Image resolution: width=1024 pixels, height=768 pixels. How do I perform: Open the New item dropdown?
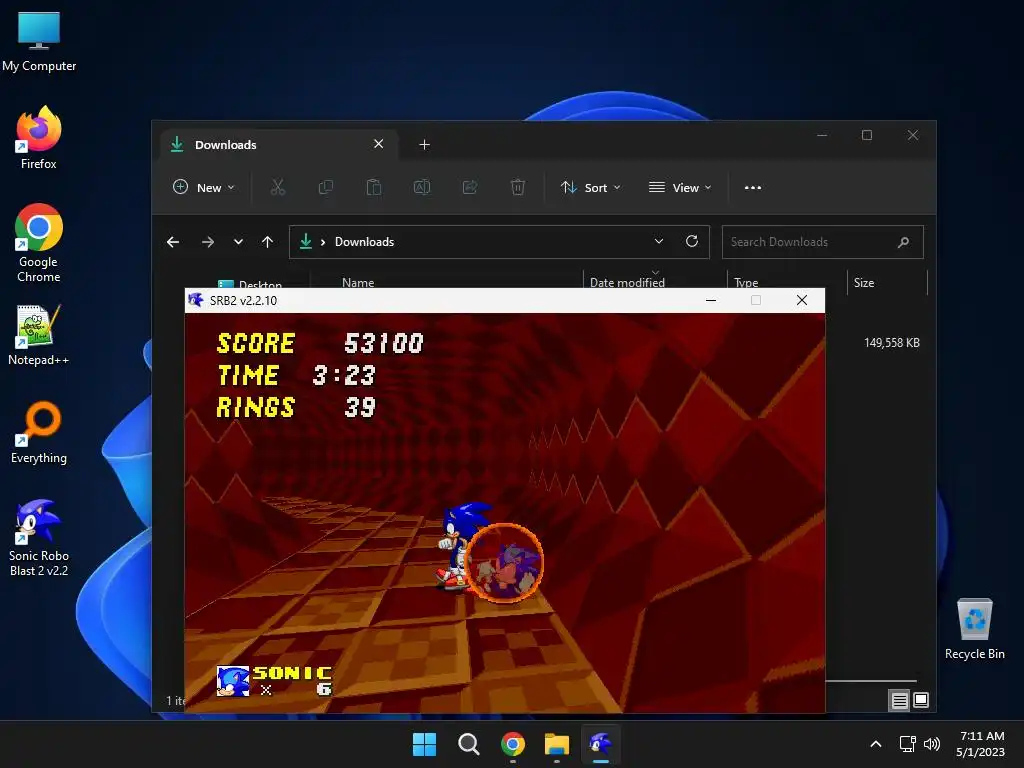pos(204,187)
